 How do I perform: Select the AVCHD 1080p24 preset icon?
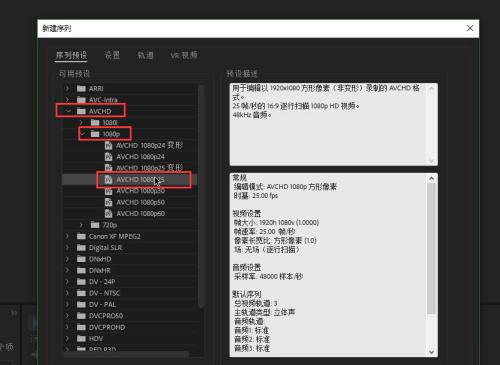[108, 157]
